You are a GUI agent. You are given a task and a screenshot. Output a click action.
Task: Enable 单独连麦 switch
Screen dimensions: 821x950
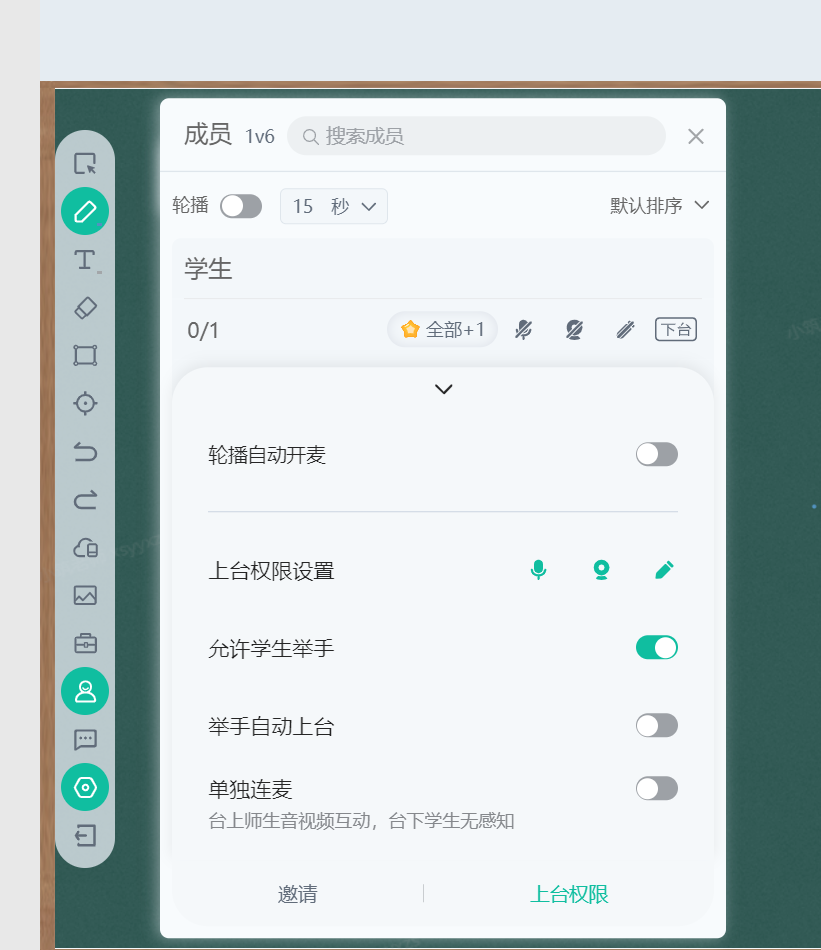(657, 788)
